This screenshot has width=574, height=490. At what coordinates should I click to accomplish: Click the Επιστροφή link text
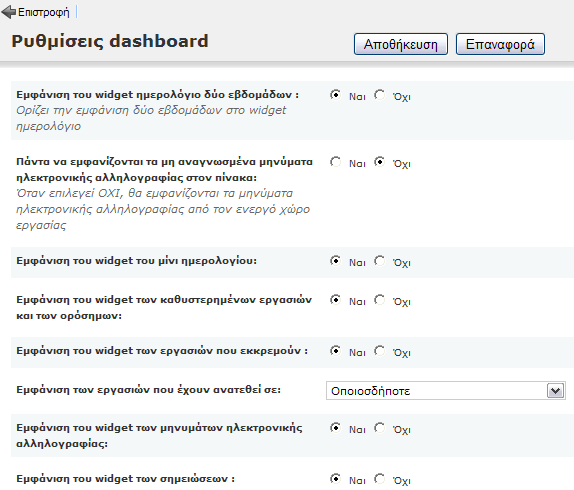[44, 12]
